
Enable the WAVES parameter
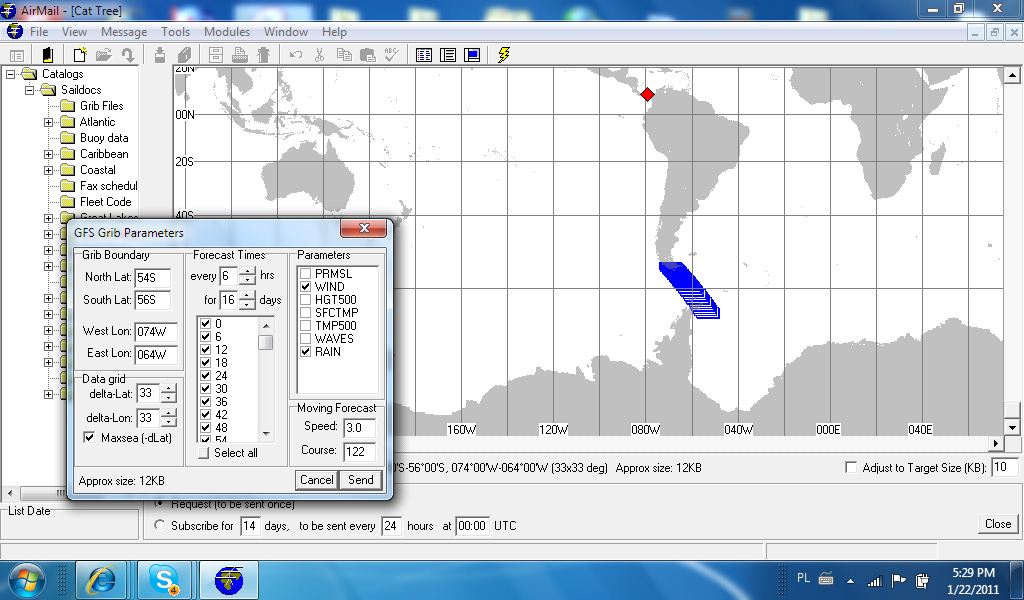click(x=305, y=339)
